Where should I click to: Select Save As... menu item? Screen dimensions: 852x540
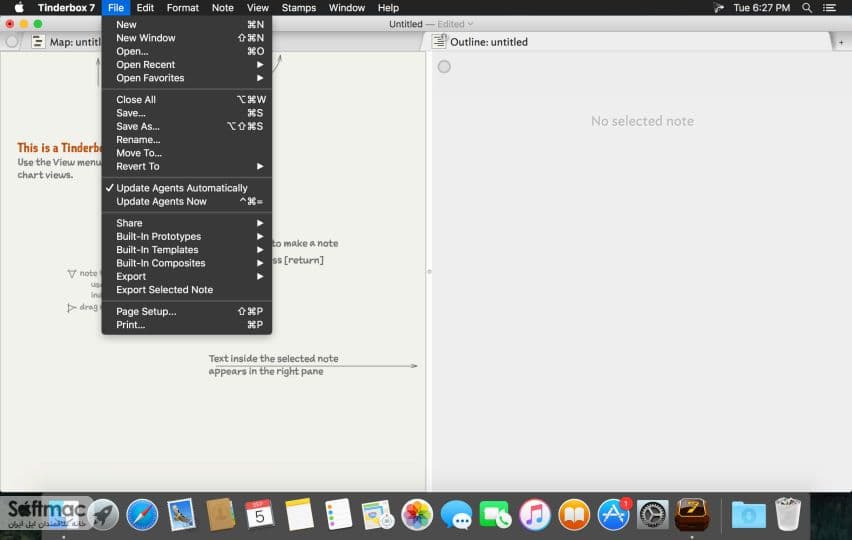(x=186, y=126)
